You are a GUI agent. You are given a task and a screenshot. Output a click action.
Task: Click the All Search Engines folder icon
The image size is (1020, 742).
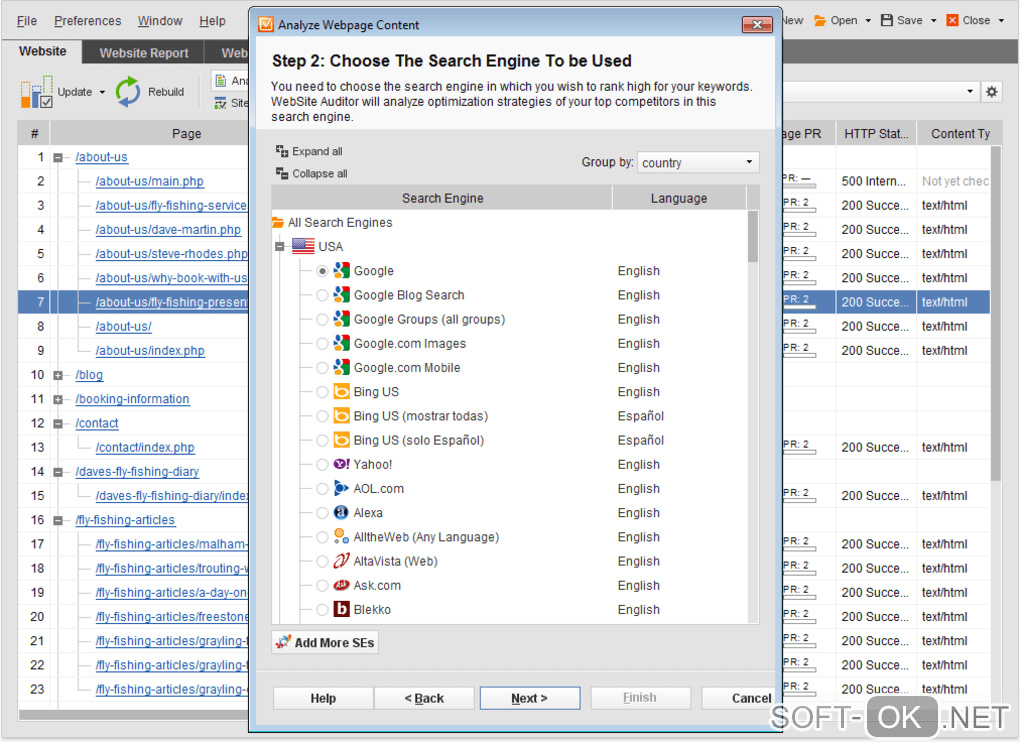click(278, 222)
